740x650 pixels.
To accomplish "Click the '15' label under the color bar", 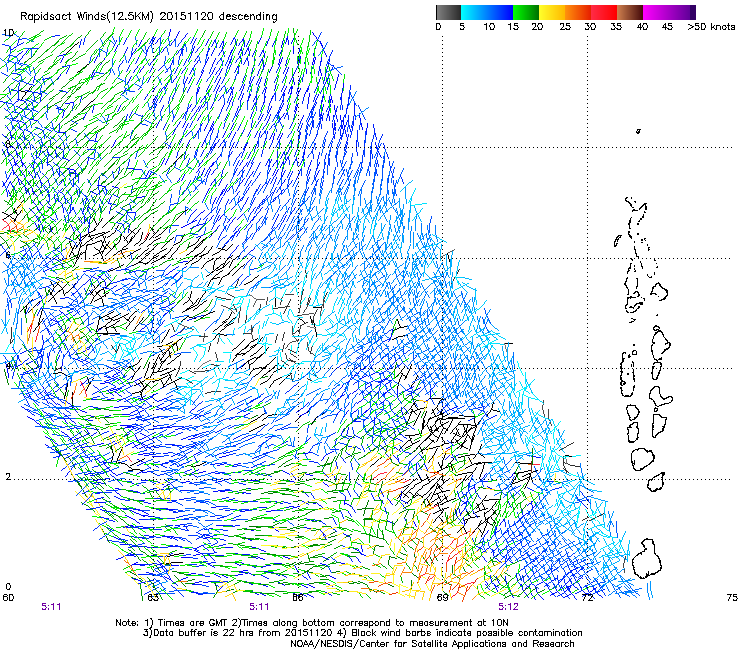I will pos(513,27).
